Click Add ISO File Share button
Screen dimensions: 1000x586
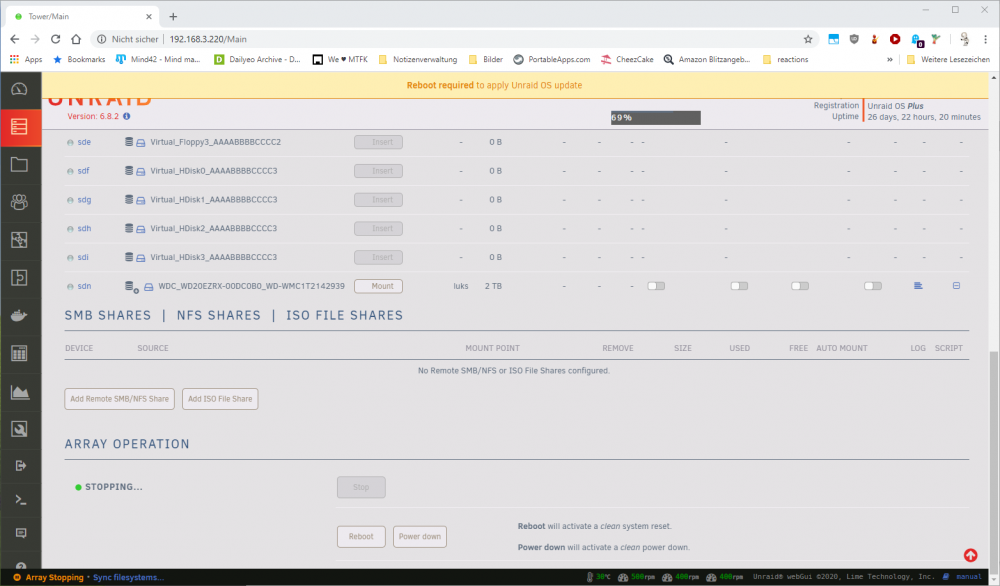220,399
